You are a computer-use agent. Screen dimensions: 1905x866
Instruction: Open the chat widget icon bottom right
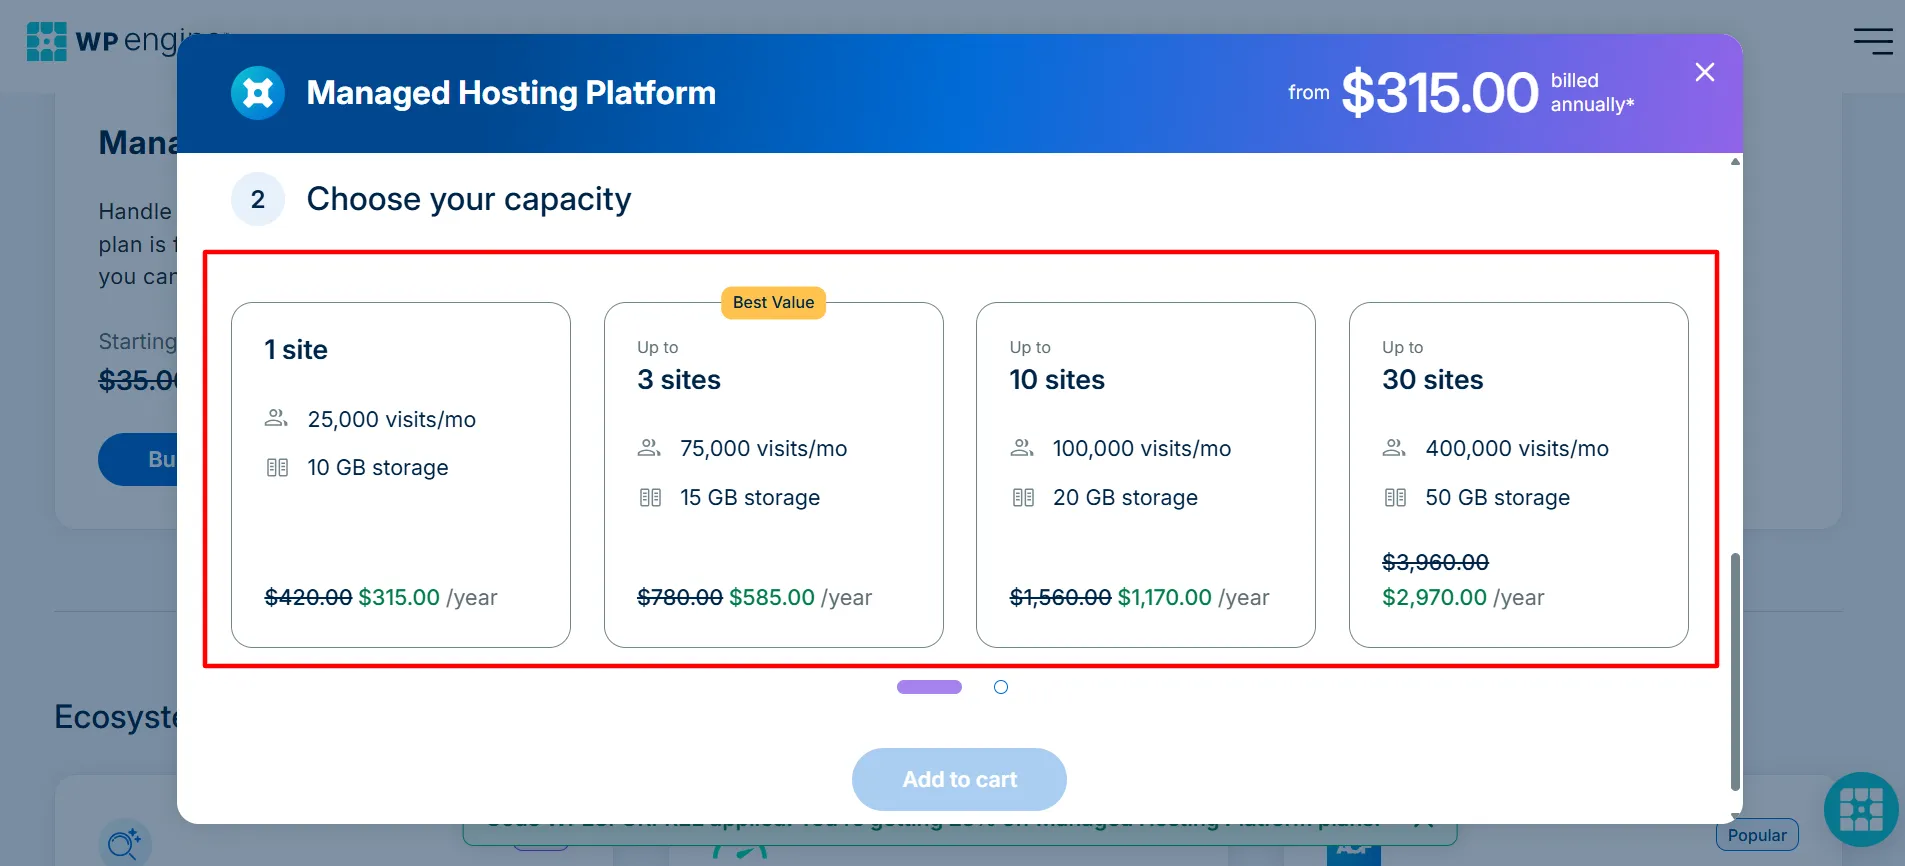1861,809
